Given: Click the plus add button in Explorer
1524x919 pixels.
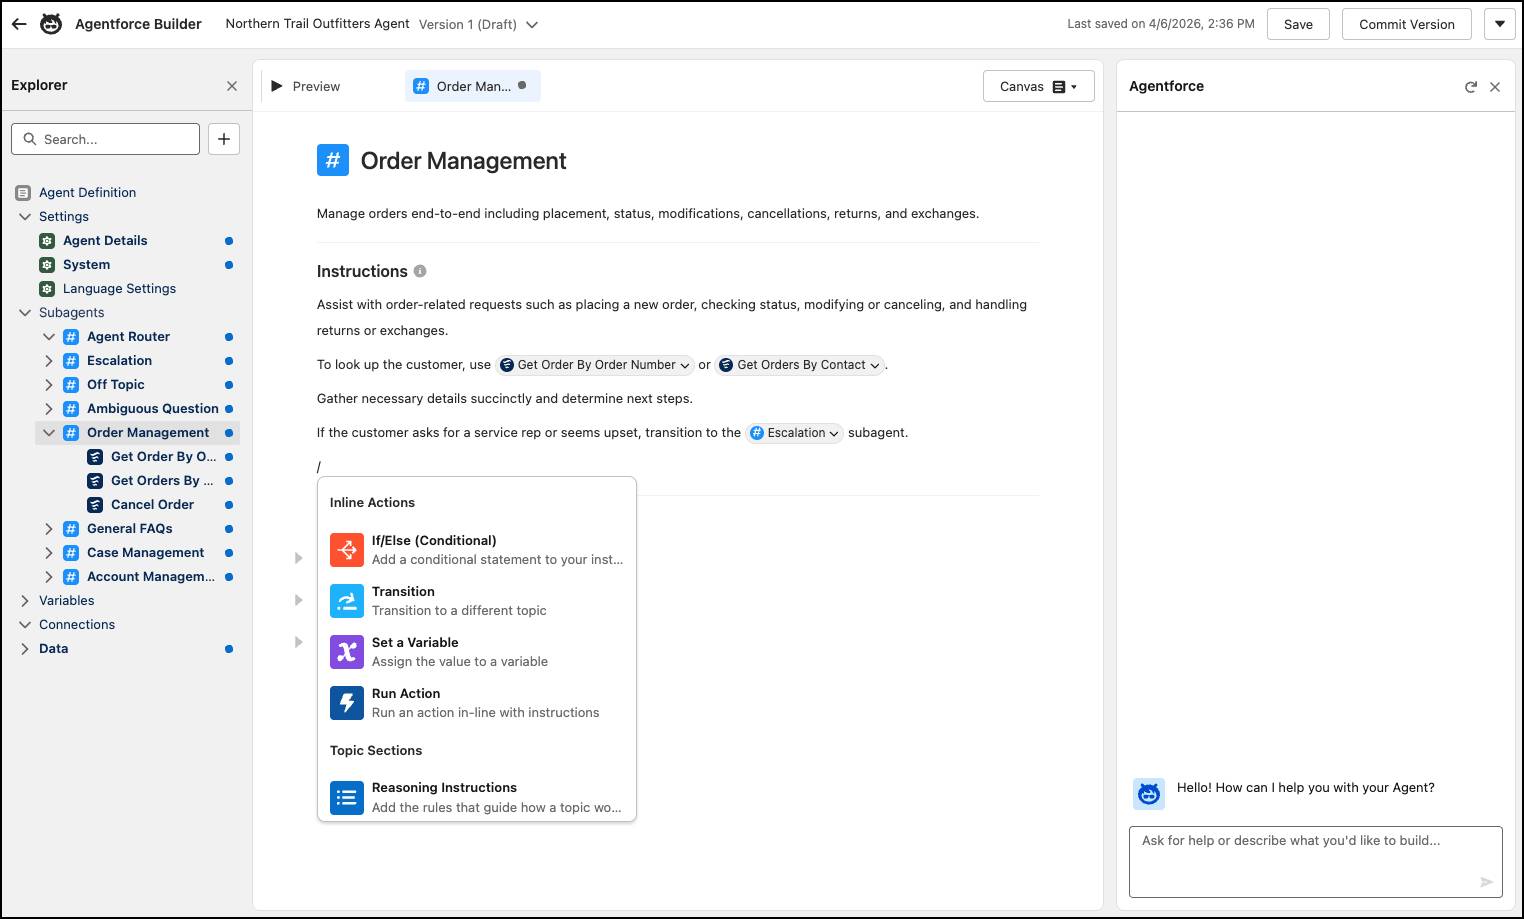Looking at the screenshot, I should pyautogui.click(x=224, y=139).
